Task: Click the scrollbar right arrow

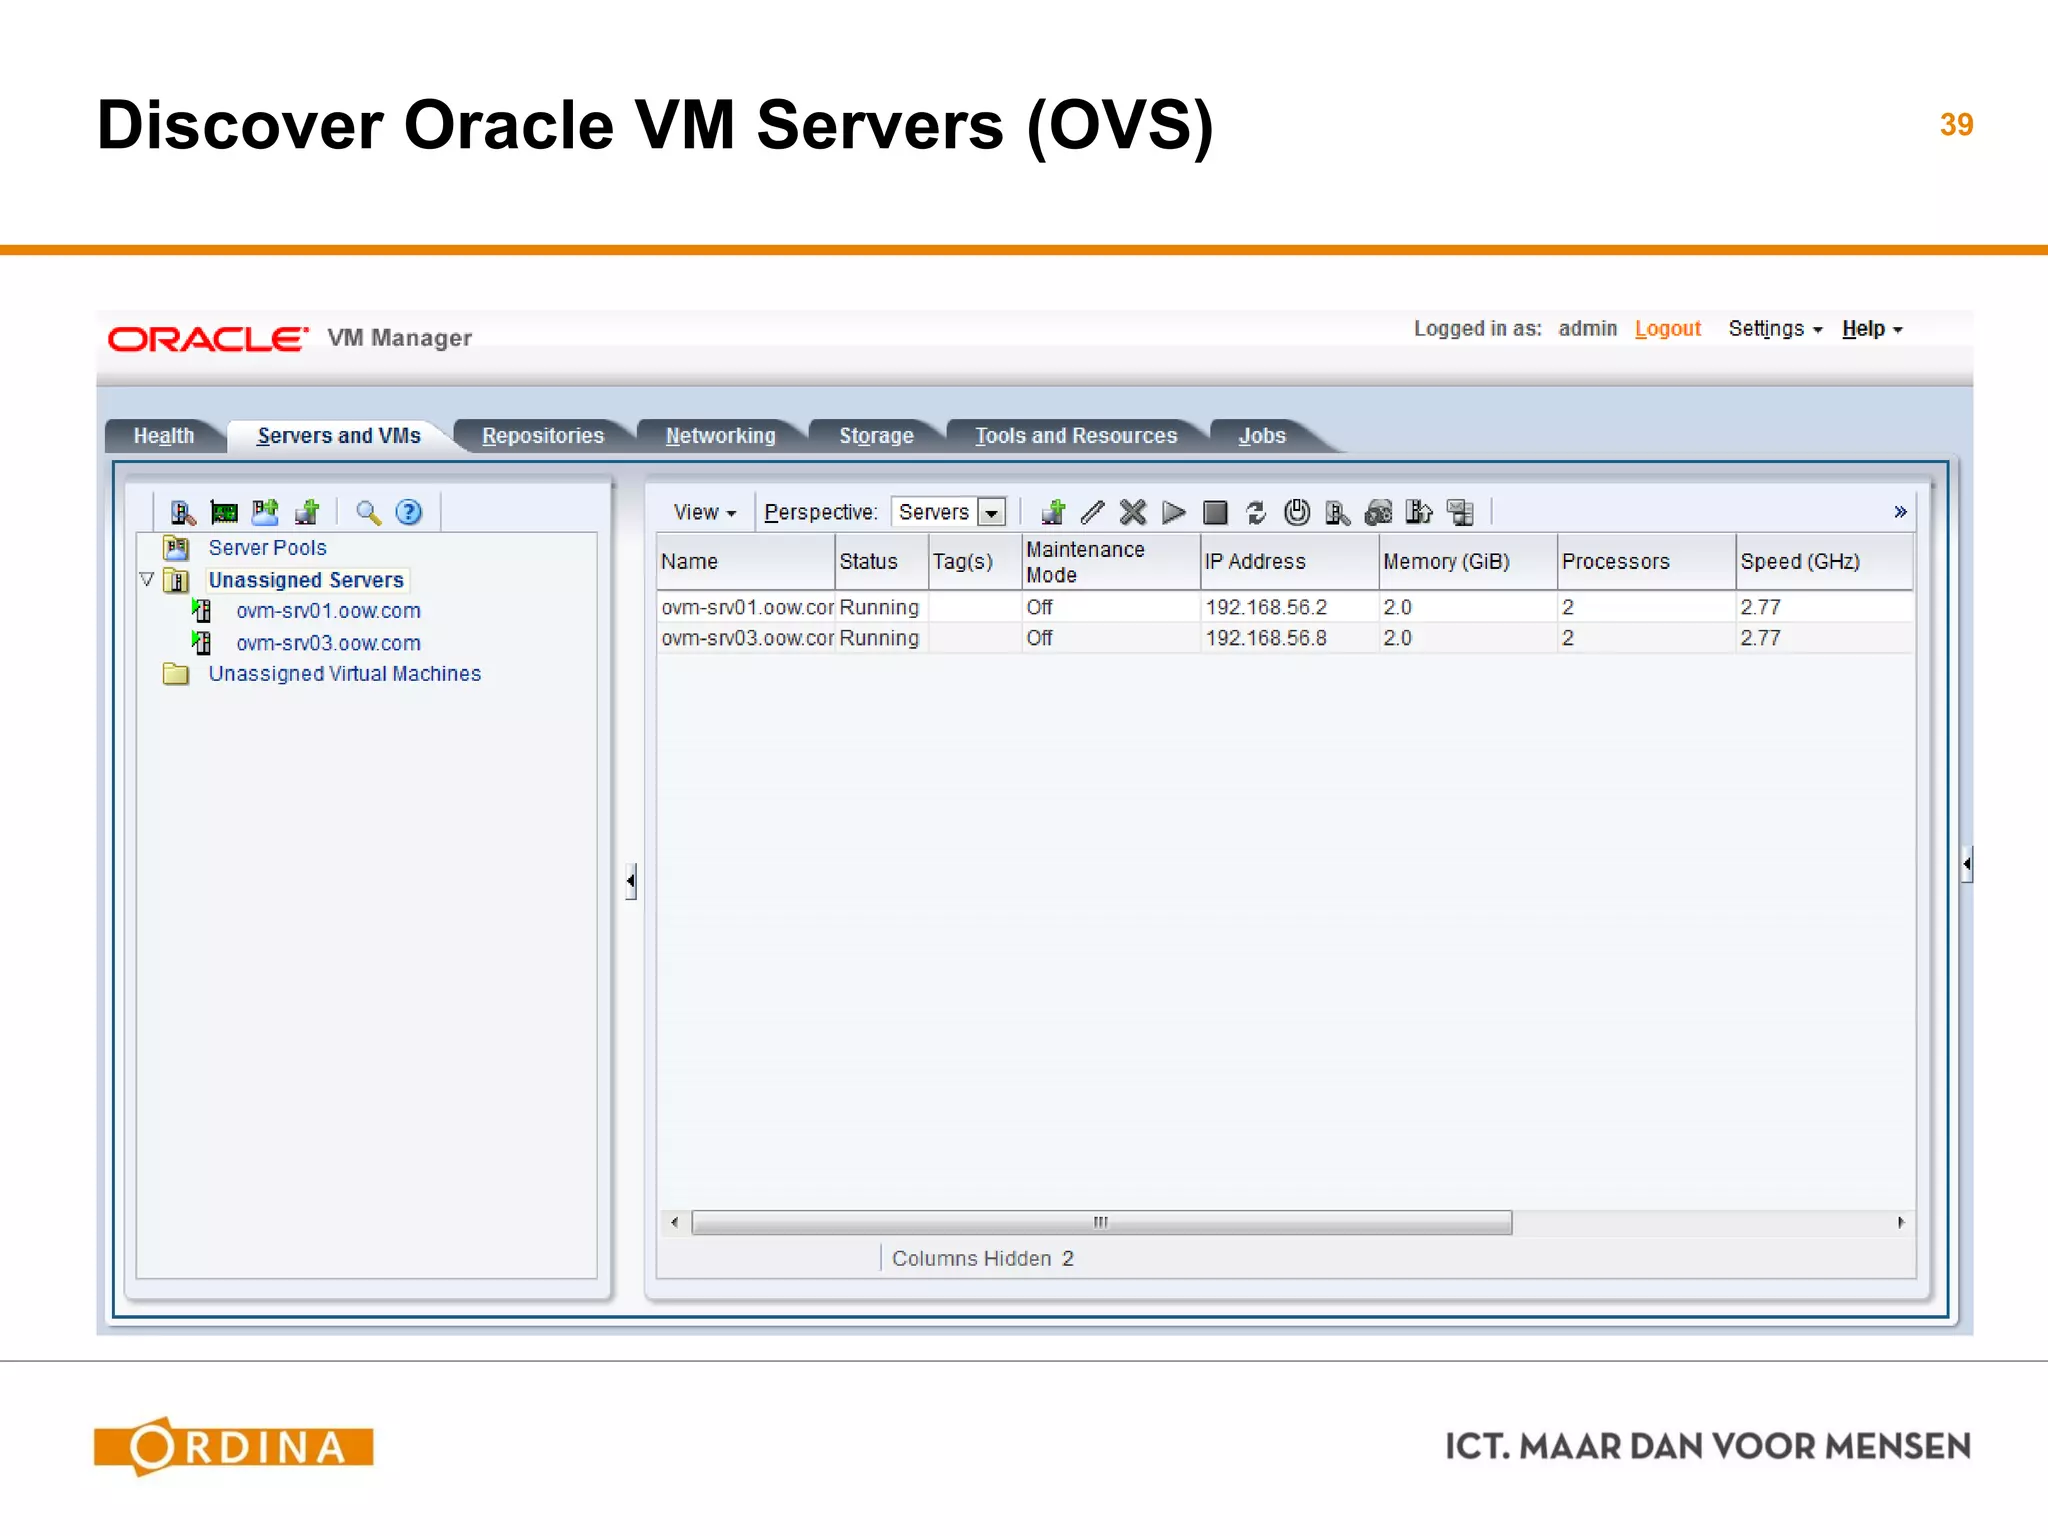Action: click(x=1900, y=1222)
